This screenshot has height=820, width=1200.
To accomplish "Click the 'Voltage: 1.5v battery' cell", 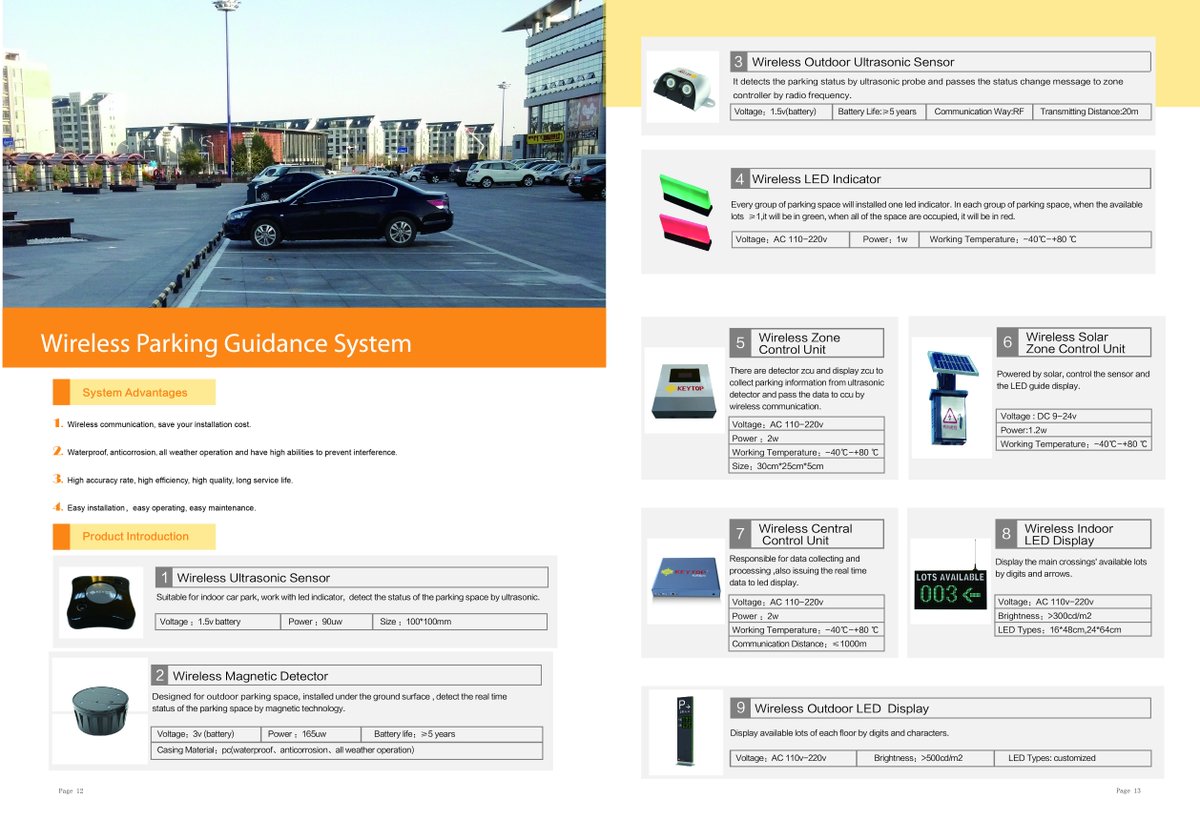I will tap(217, 622).
